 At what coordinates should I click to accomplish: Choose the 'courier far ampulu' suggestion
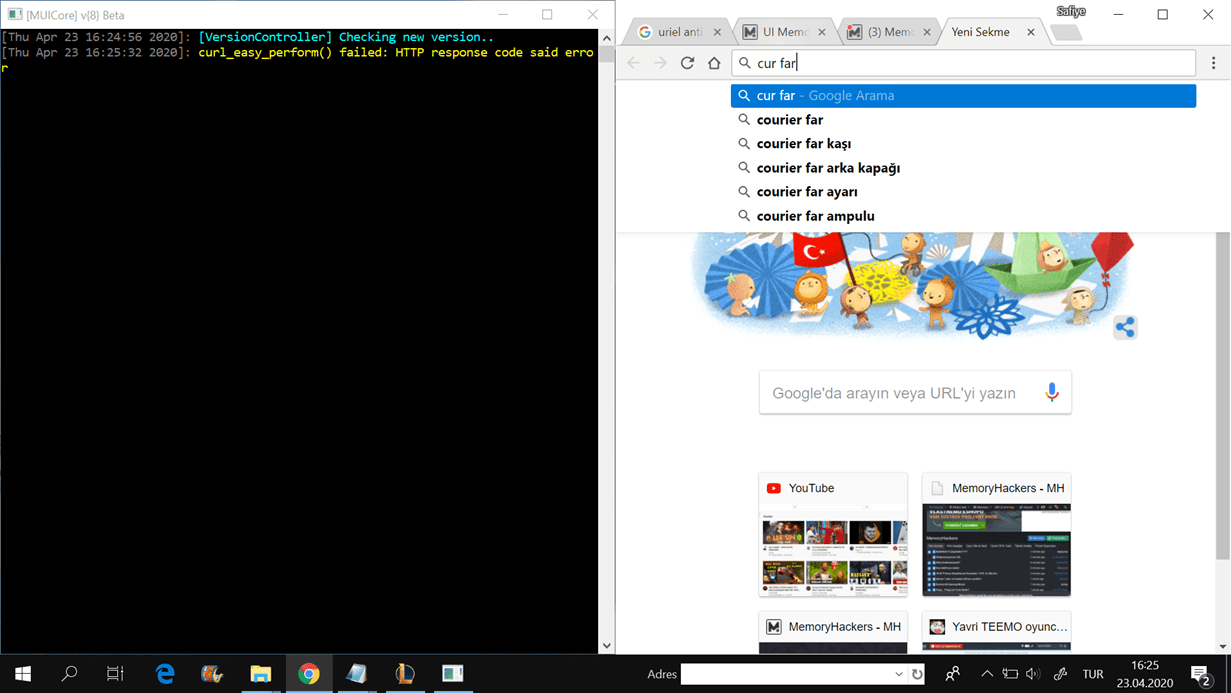click(963, 216)
